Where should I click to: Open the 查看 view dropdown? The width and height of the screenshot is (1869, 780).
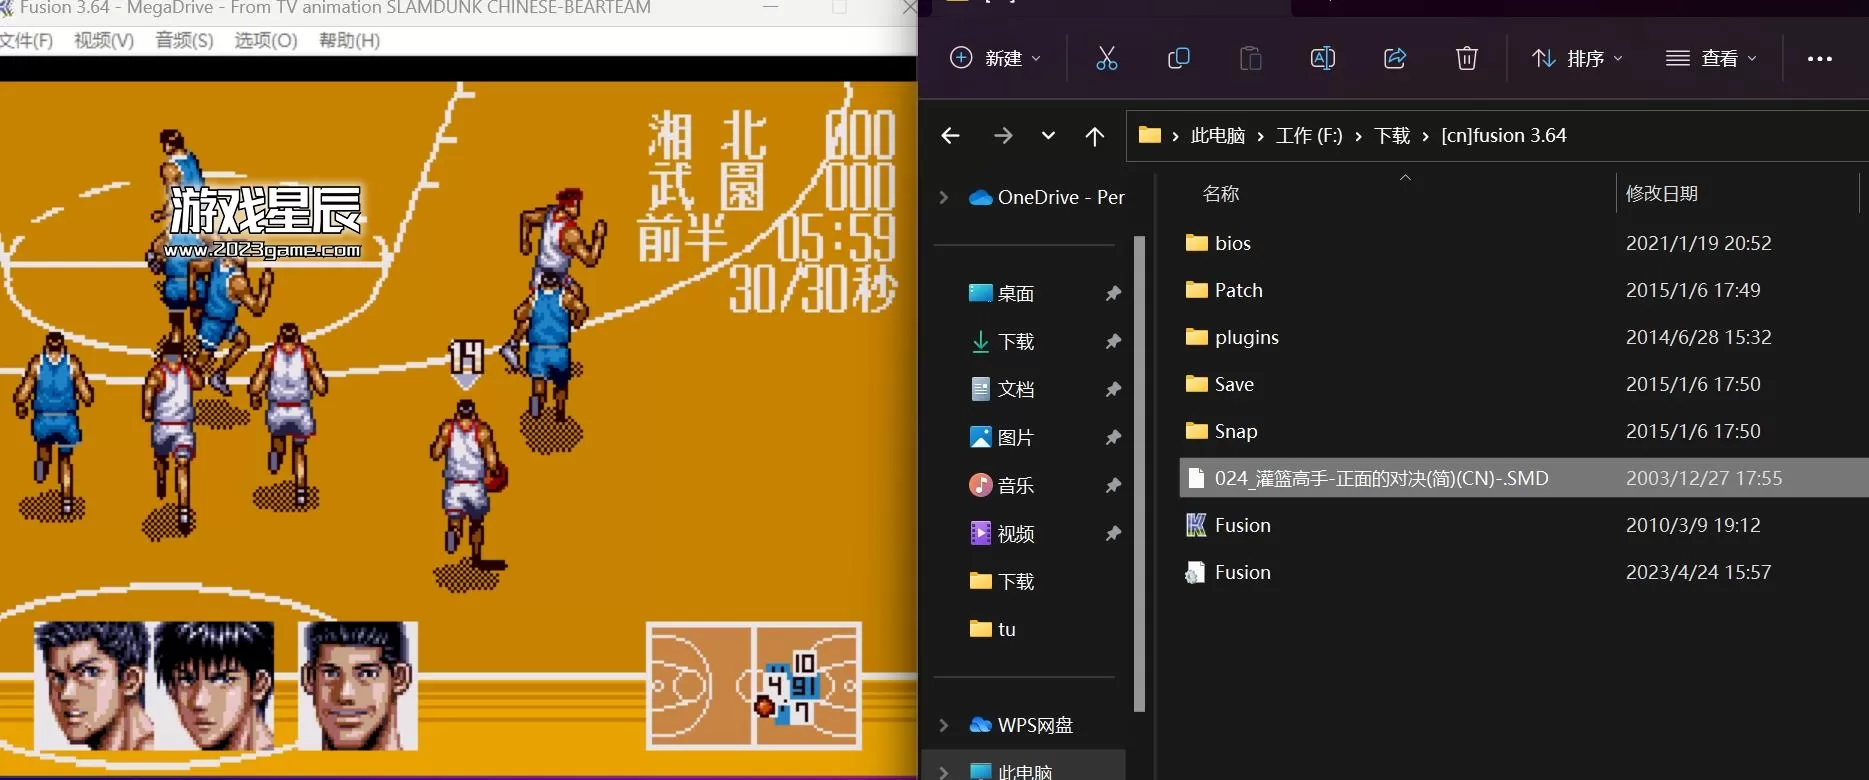tap(1711, 58)
